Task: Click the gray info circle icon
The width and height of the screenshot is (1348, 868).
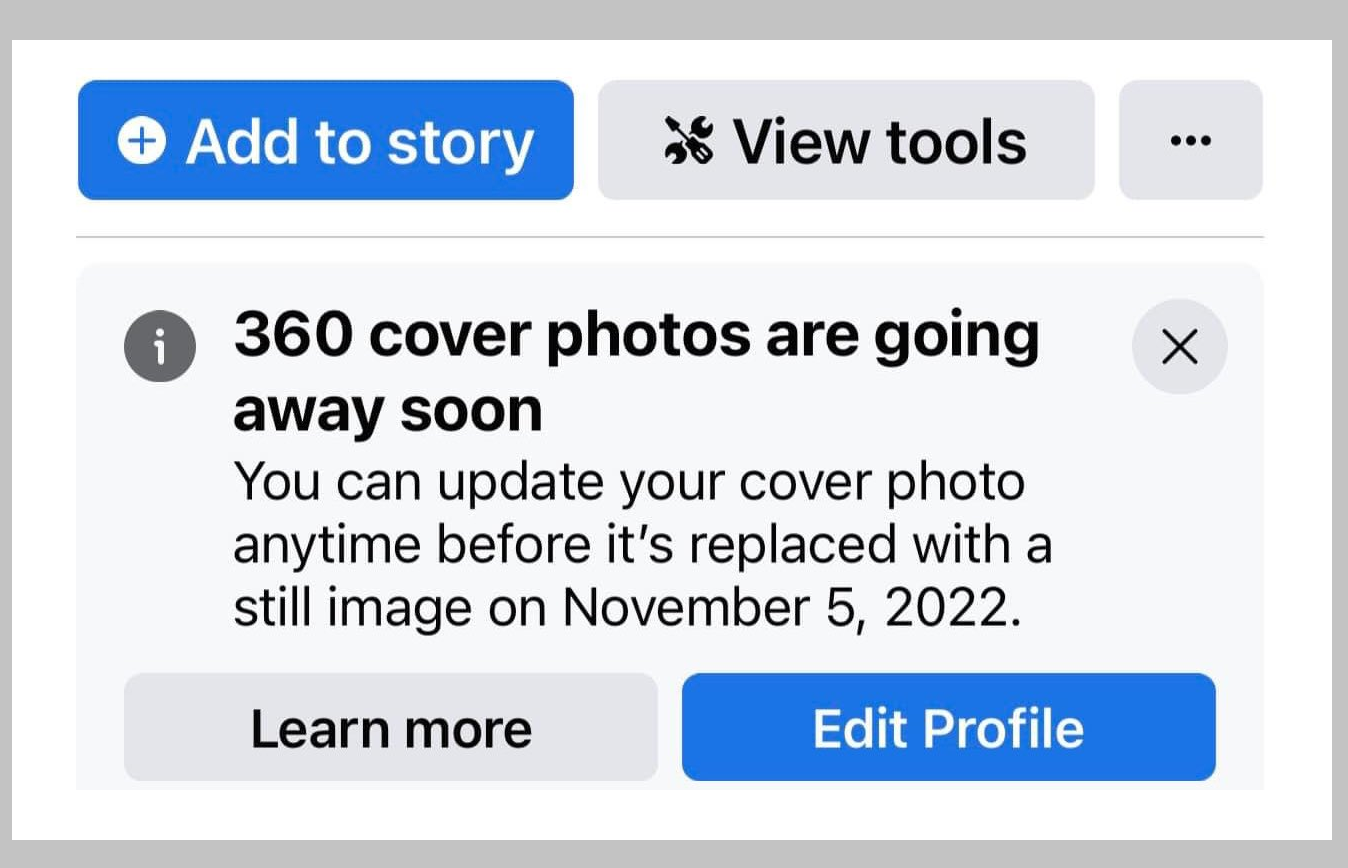Action: (160, 345)
